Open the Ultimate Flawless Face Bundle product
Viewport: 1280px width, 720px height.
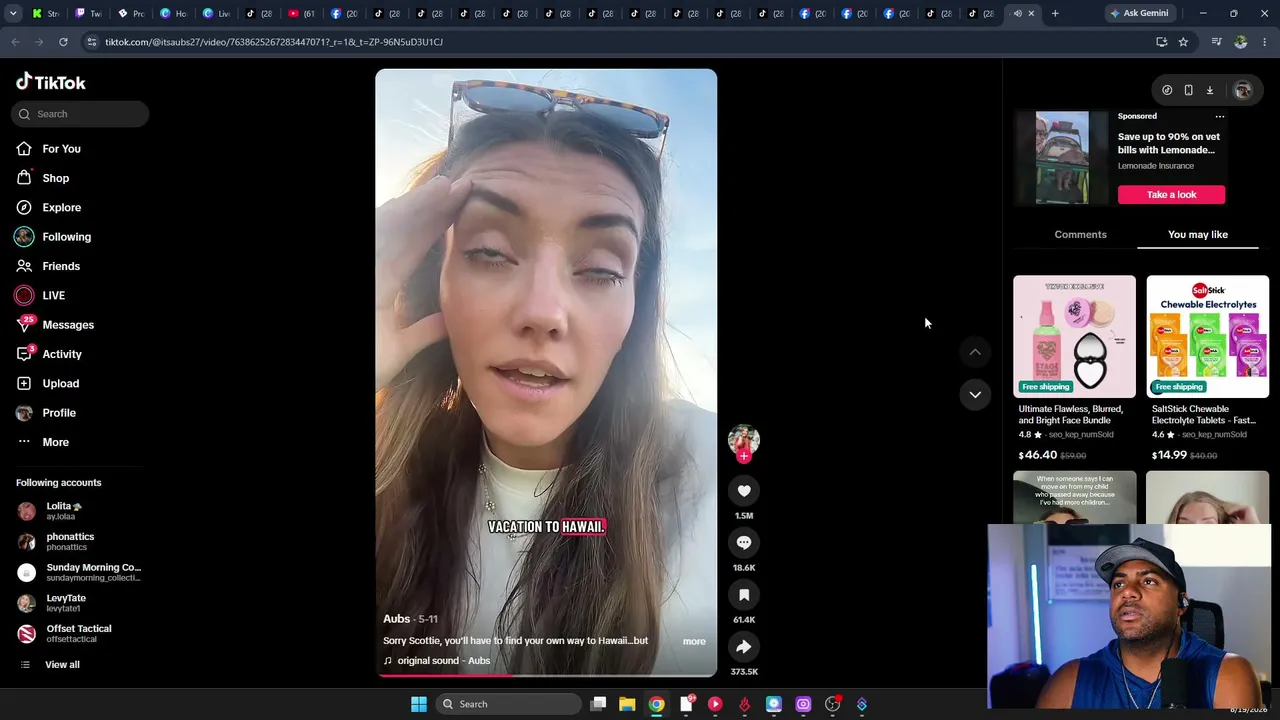point(1075,337)
